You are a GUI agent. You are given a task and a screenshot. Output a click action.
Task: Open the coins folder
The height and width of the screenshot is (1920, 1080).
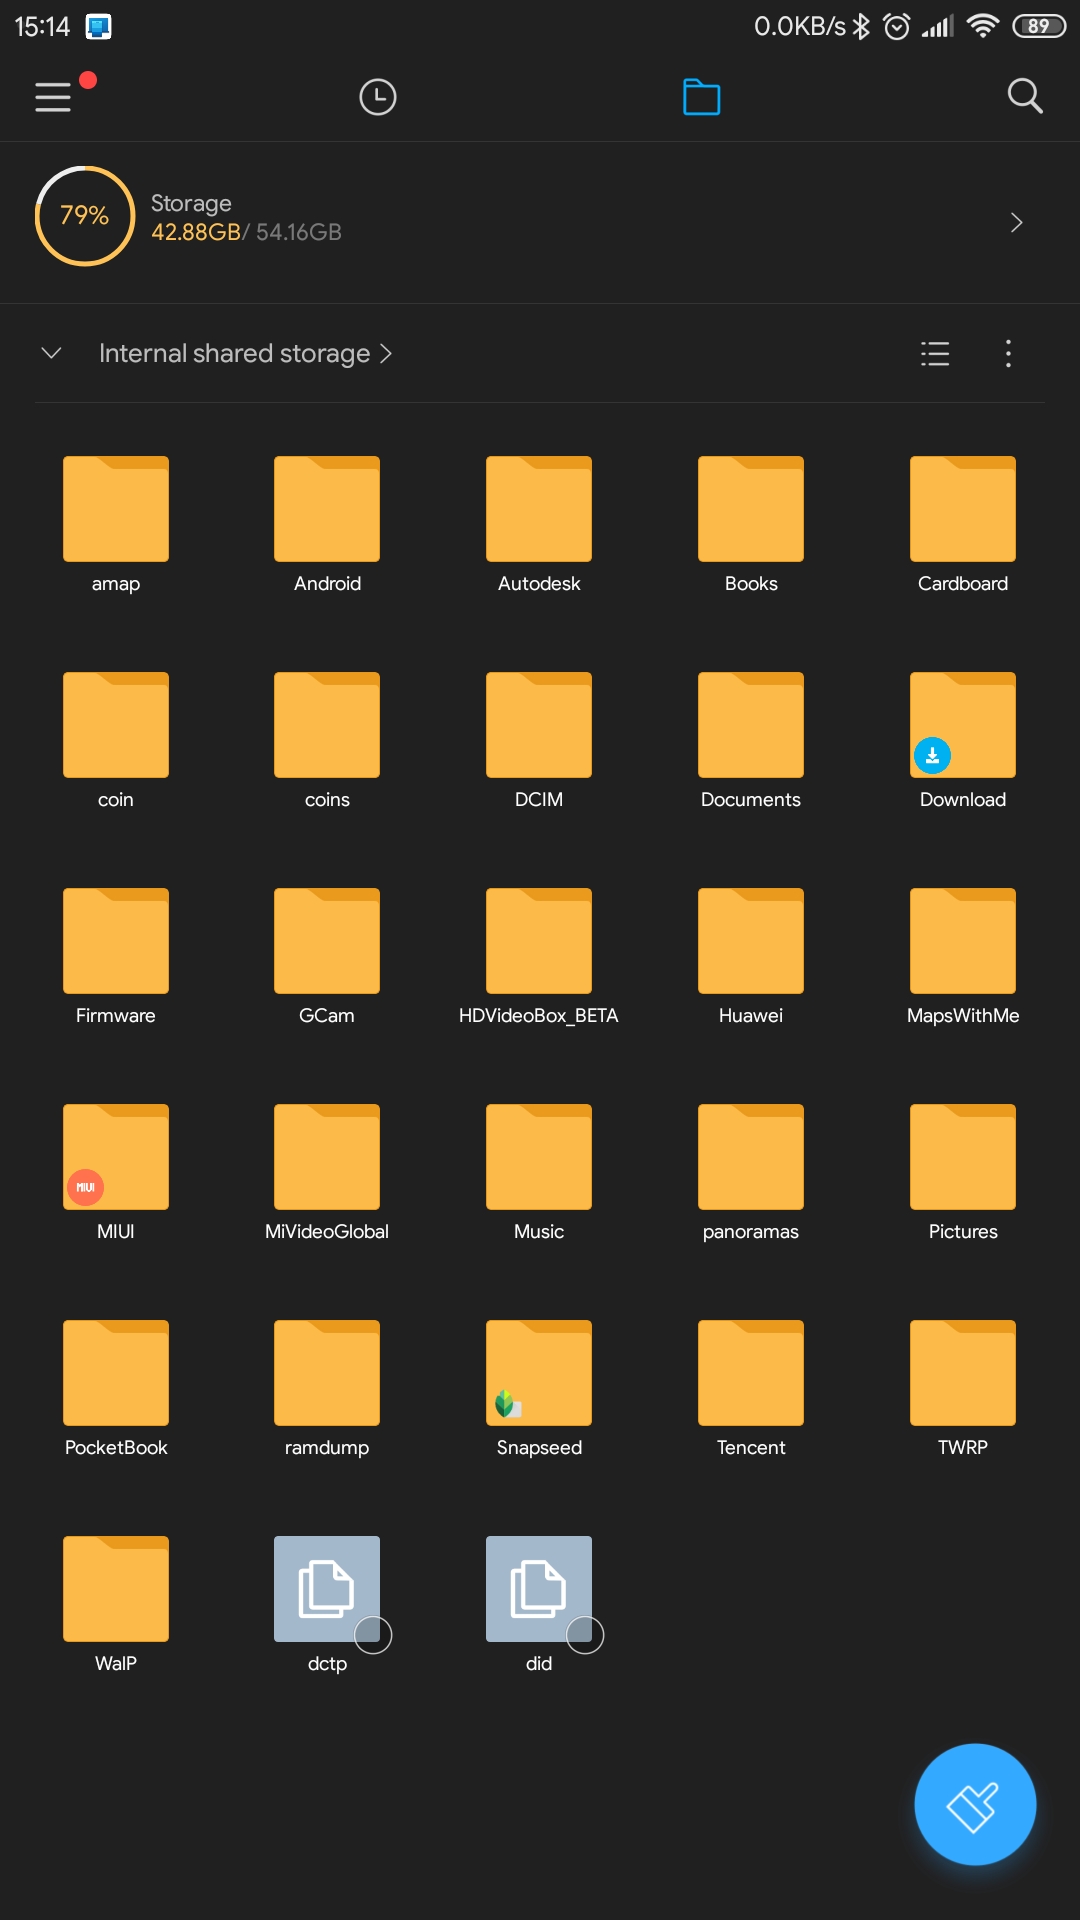coord(327,741)
